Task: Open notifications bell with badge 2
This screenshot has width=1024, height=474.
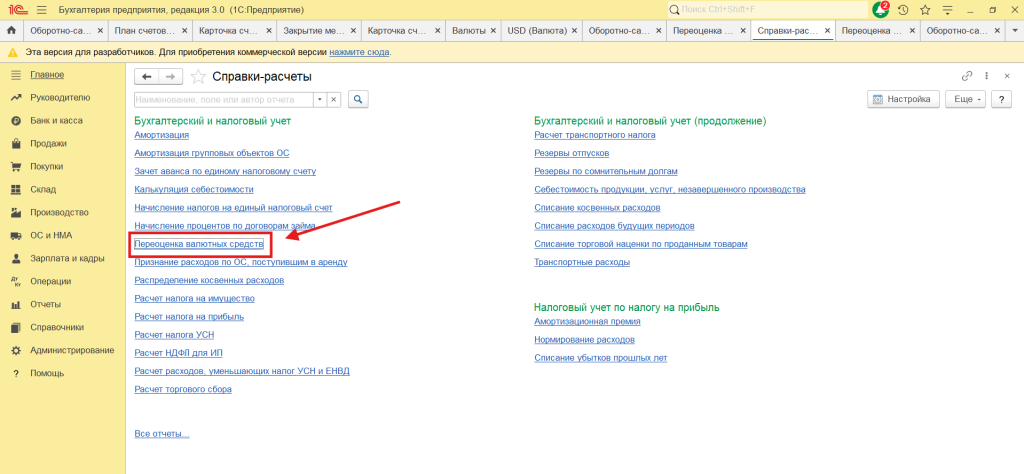Action: point(880,10)
